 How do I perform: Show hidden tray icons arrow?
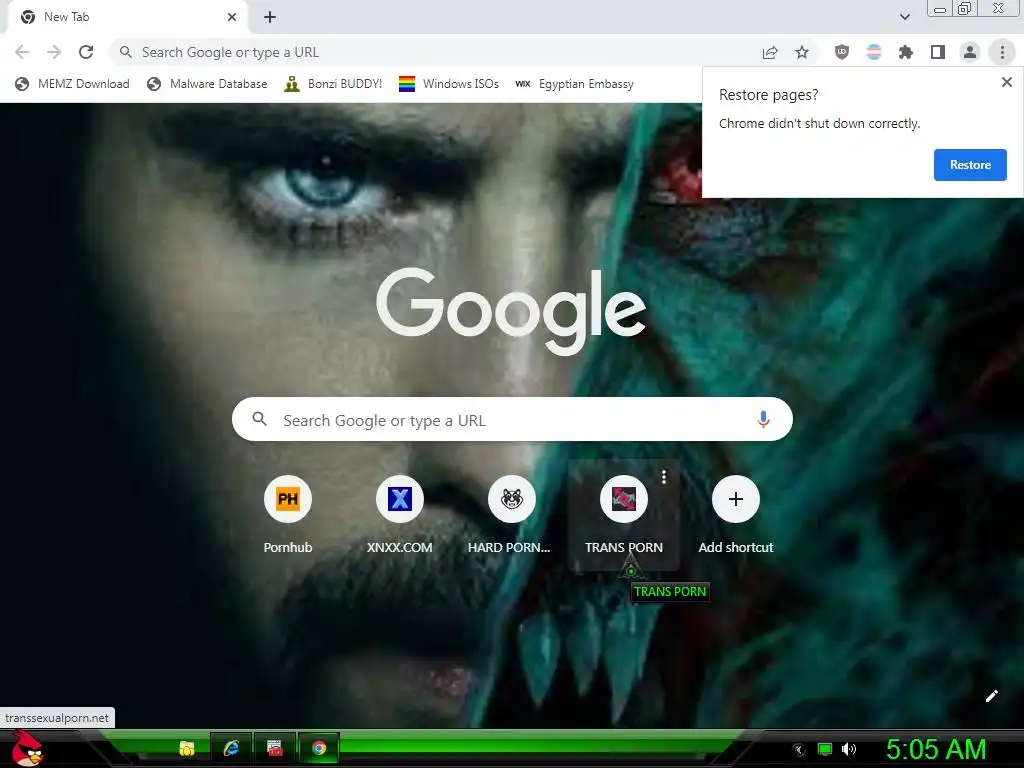coord(798,750)
